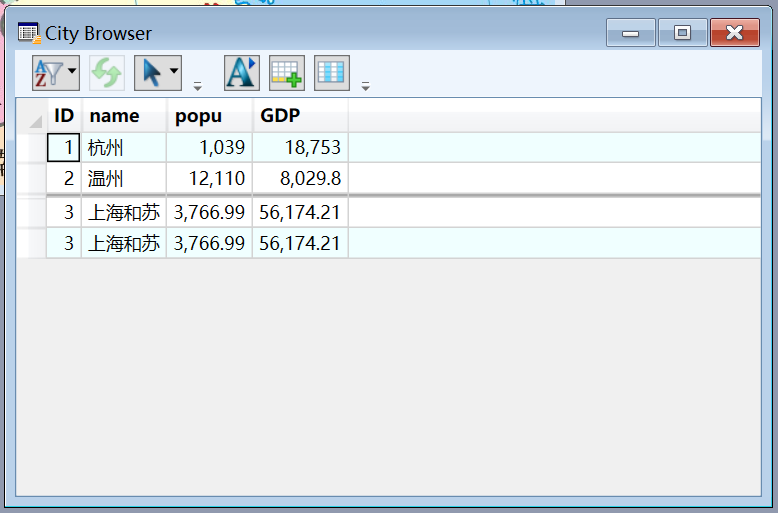The width and height of the screenshot is (778, 513).
Task: Open first toolbar overflow options arrow
Action: pos(197,86)
